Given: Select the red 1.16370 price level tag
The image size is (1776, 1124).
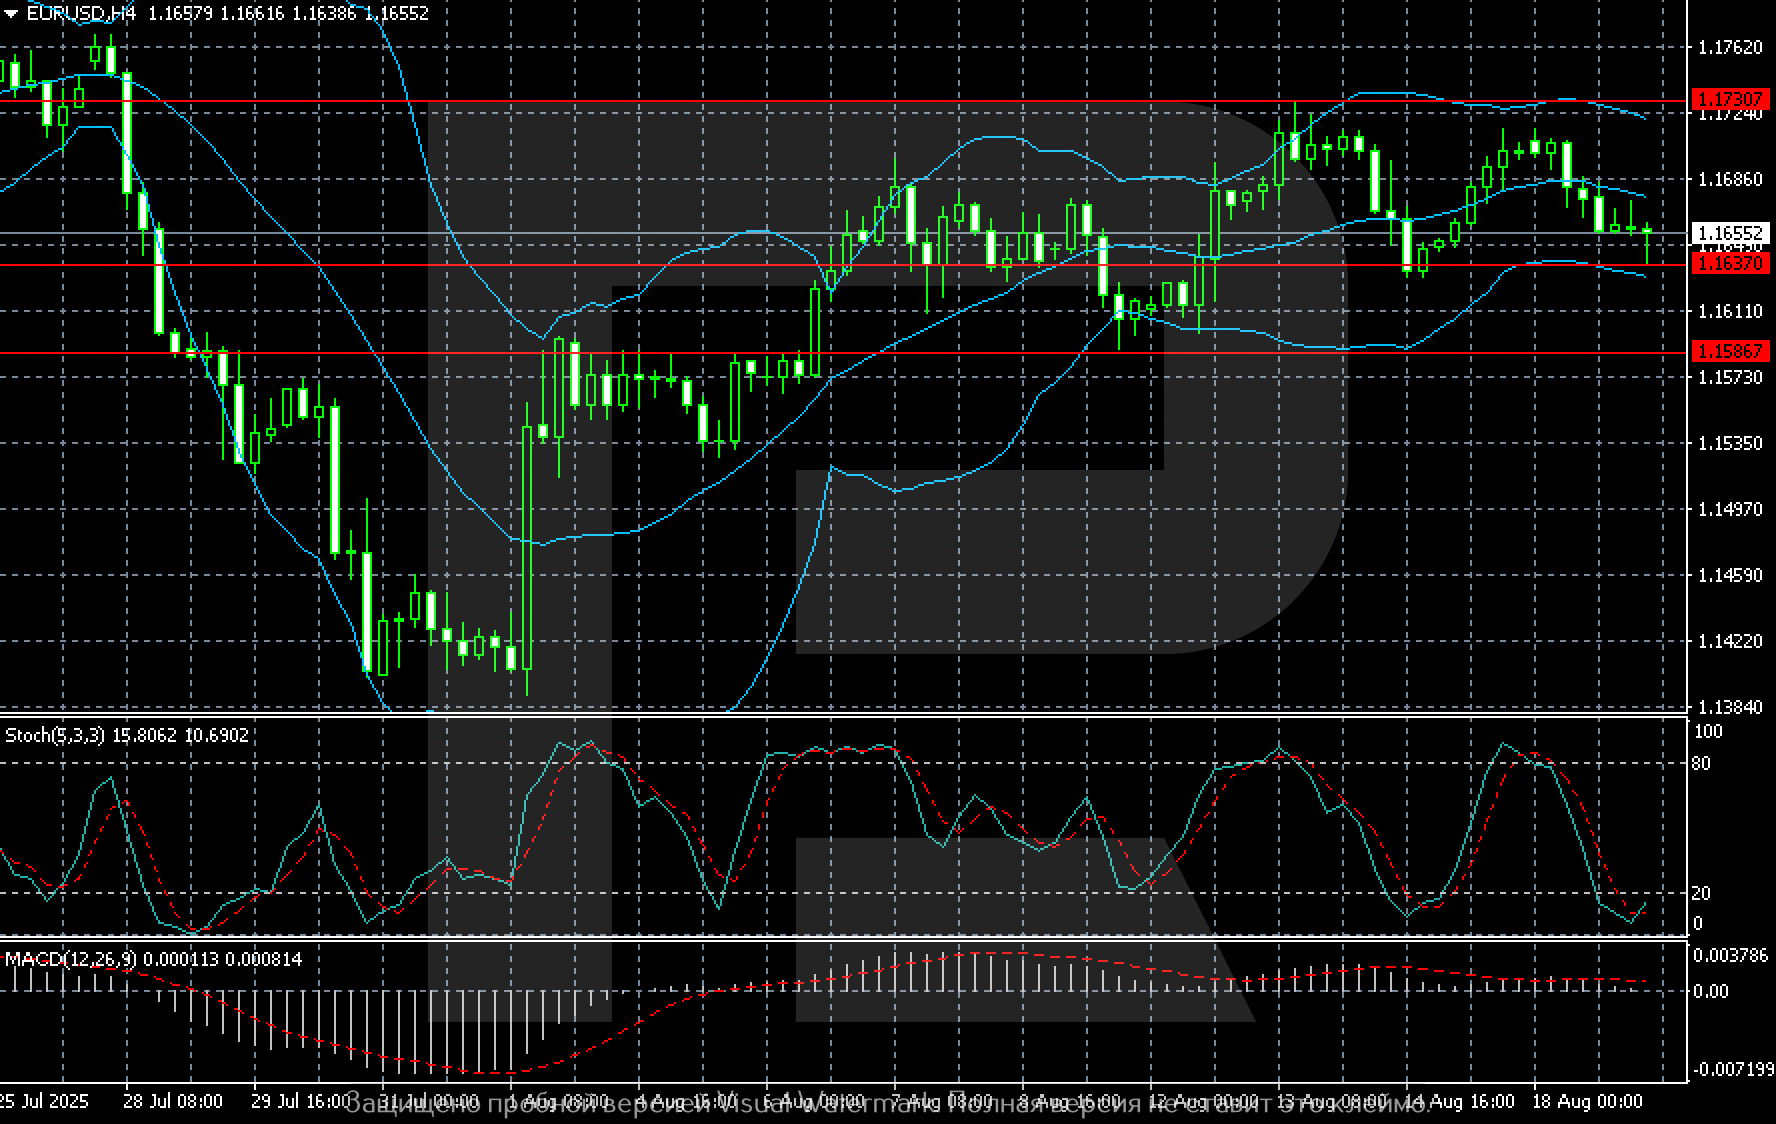Looking at the screenshot, I should 1729,263.
